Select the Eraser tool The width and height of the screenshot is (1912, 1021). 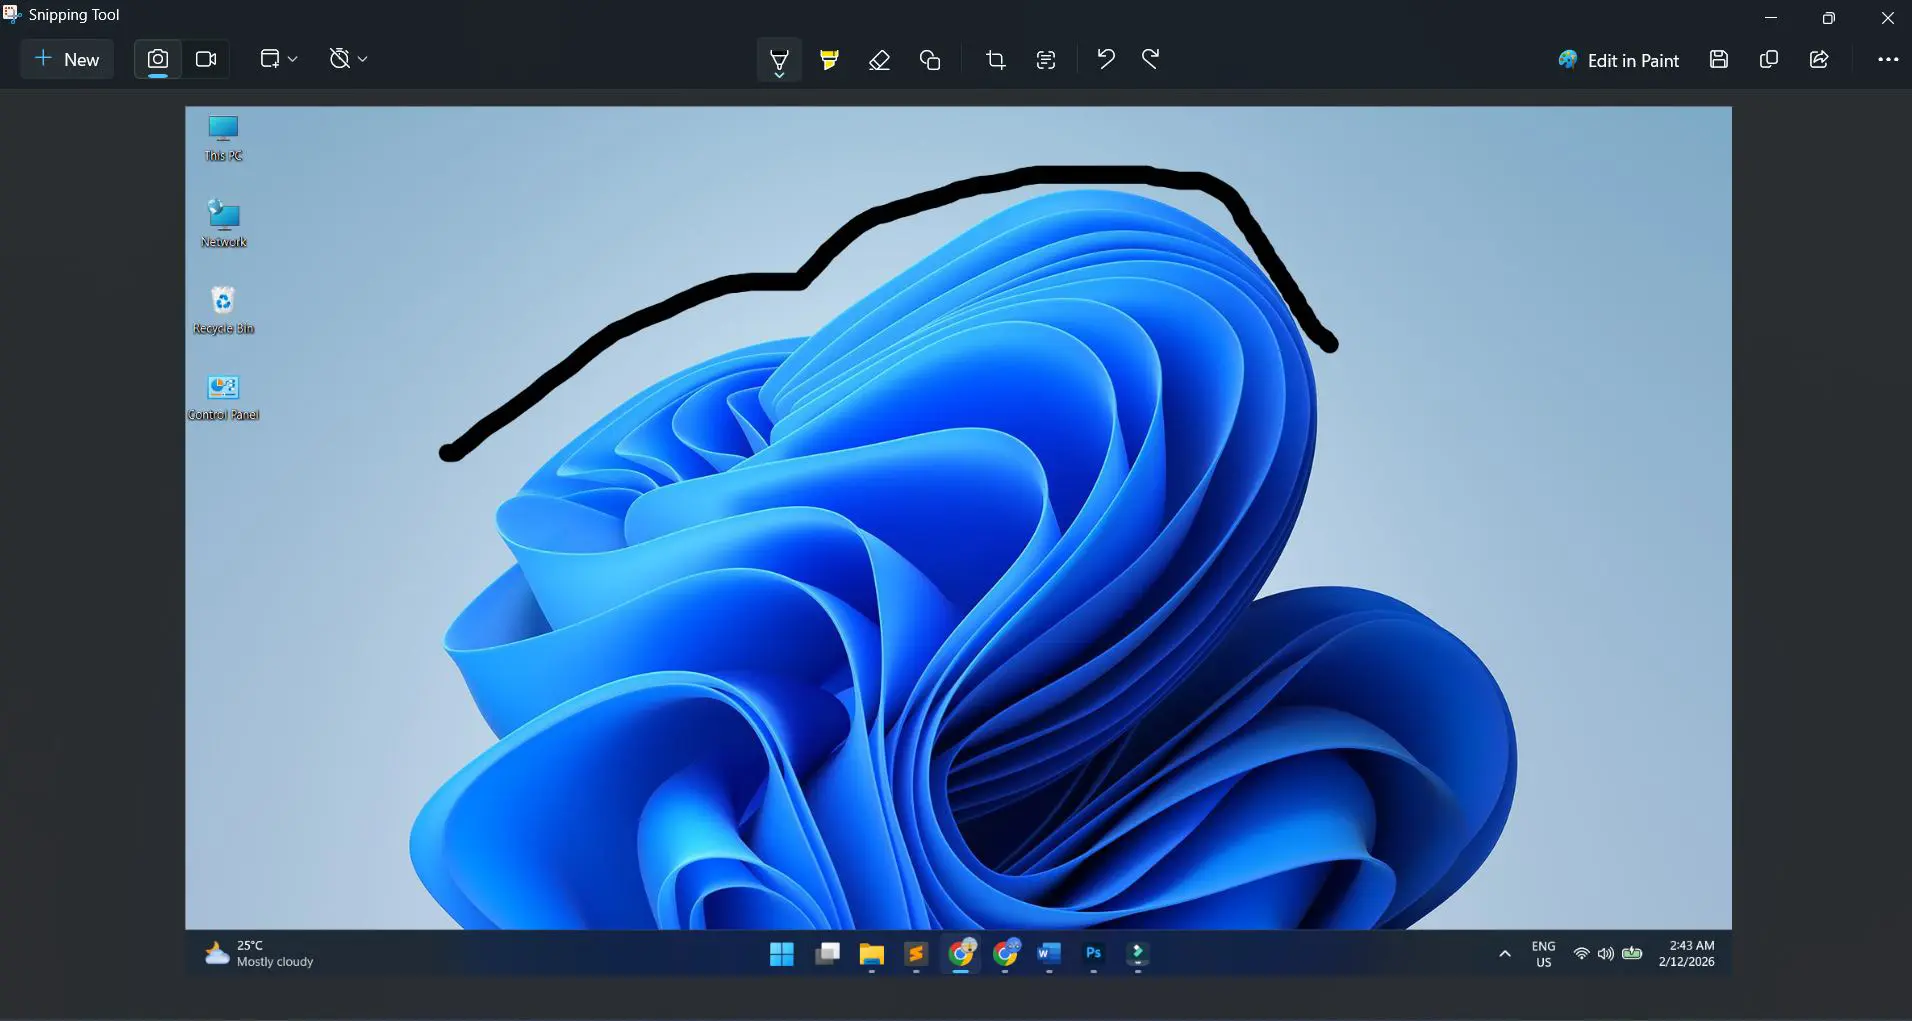879,59
